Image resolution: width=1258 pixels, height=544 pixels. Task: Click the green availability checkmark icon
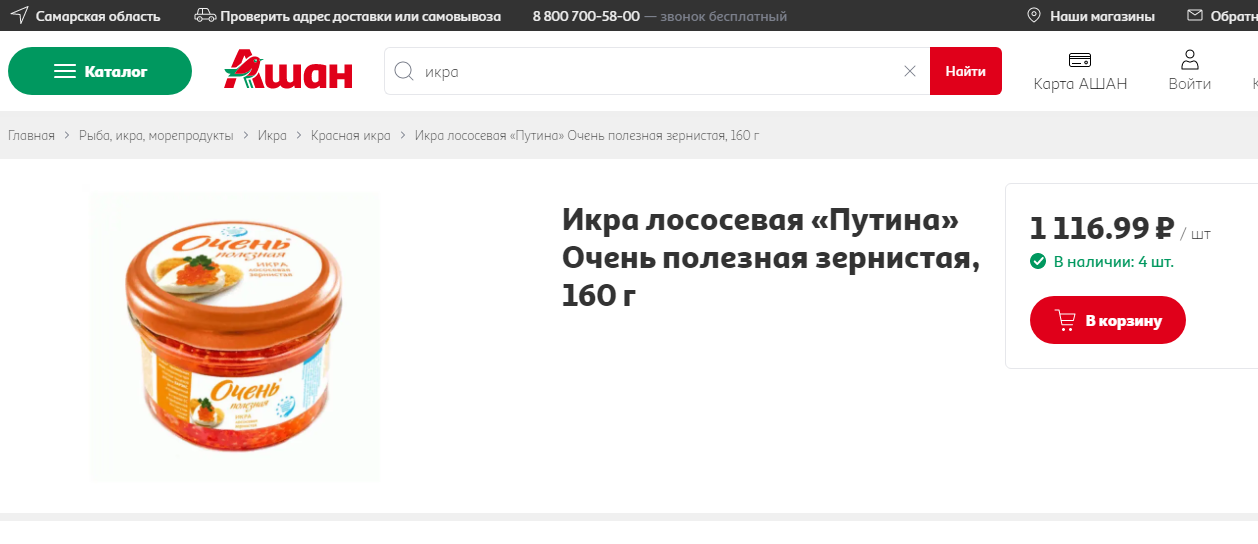click(x=1038, y=262)
